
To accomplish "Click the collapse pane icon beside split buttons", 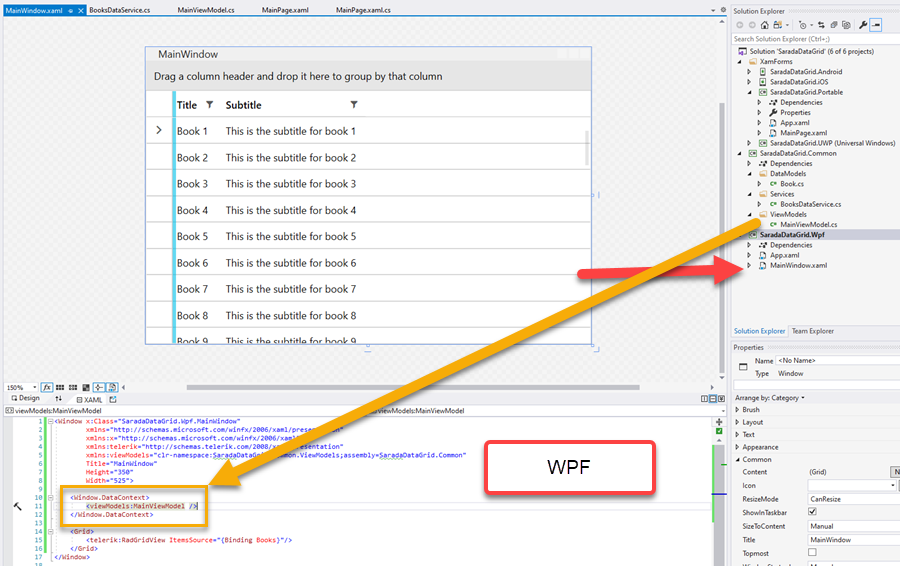I will coord(721,399).
